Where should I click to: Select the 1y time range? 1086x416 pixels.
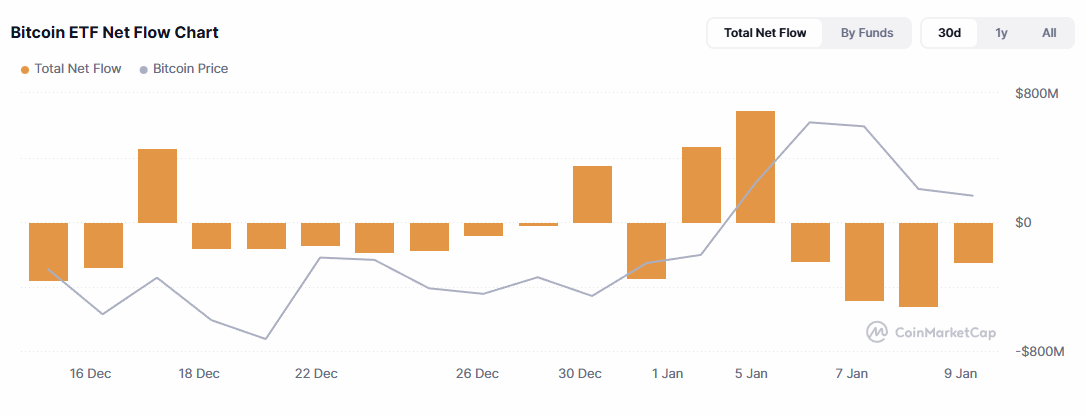pos(1001,33)
